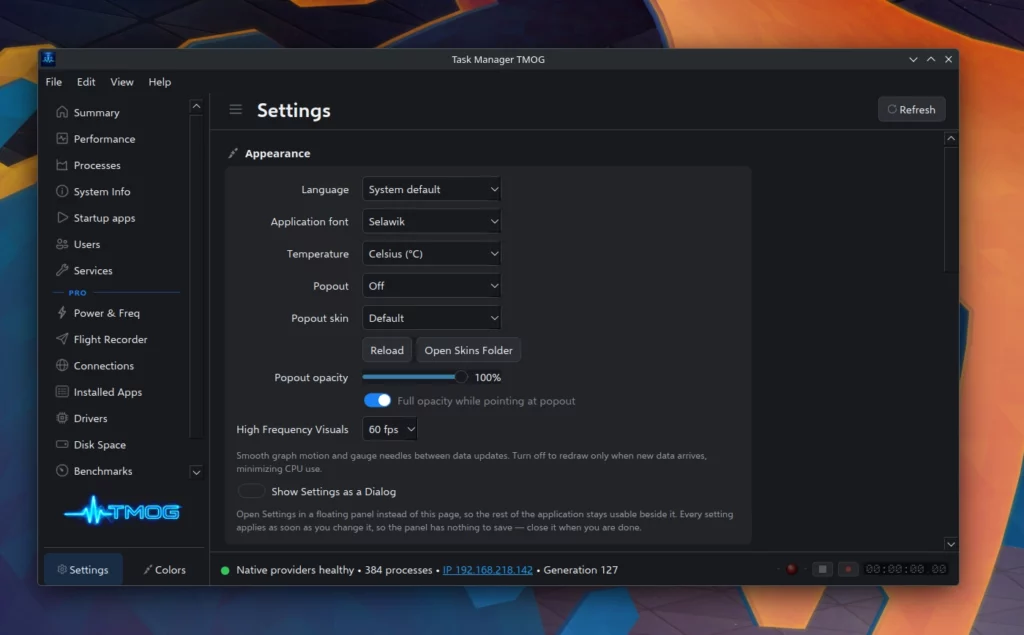The image size is (1024, 635).
Task: Click the settings panel vertical scrollbar
Action: click(951, 209)
